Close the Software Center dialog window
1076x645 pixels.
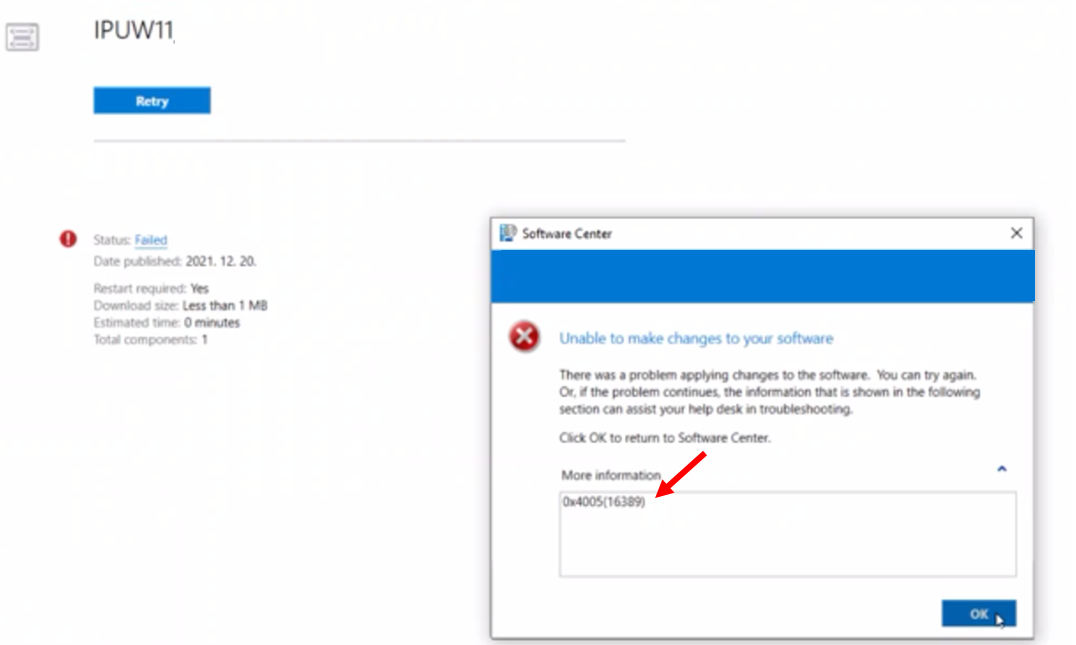tap(1016, 233)
